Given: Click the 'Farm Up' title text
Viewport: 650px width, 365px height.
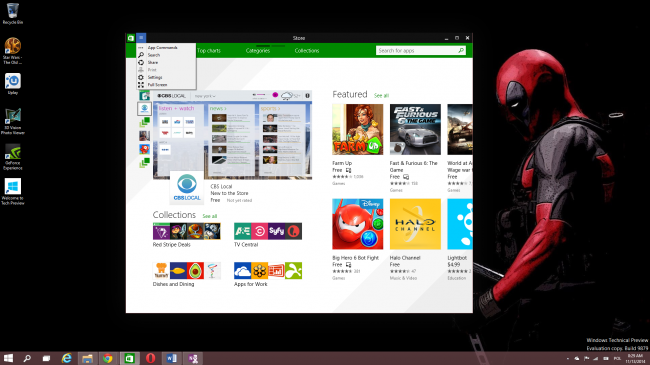Looking at the screenshot, I should click(342, 163).
